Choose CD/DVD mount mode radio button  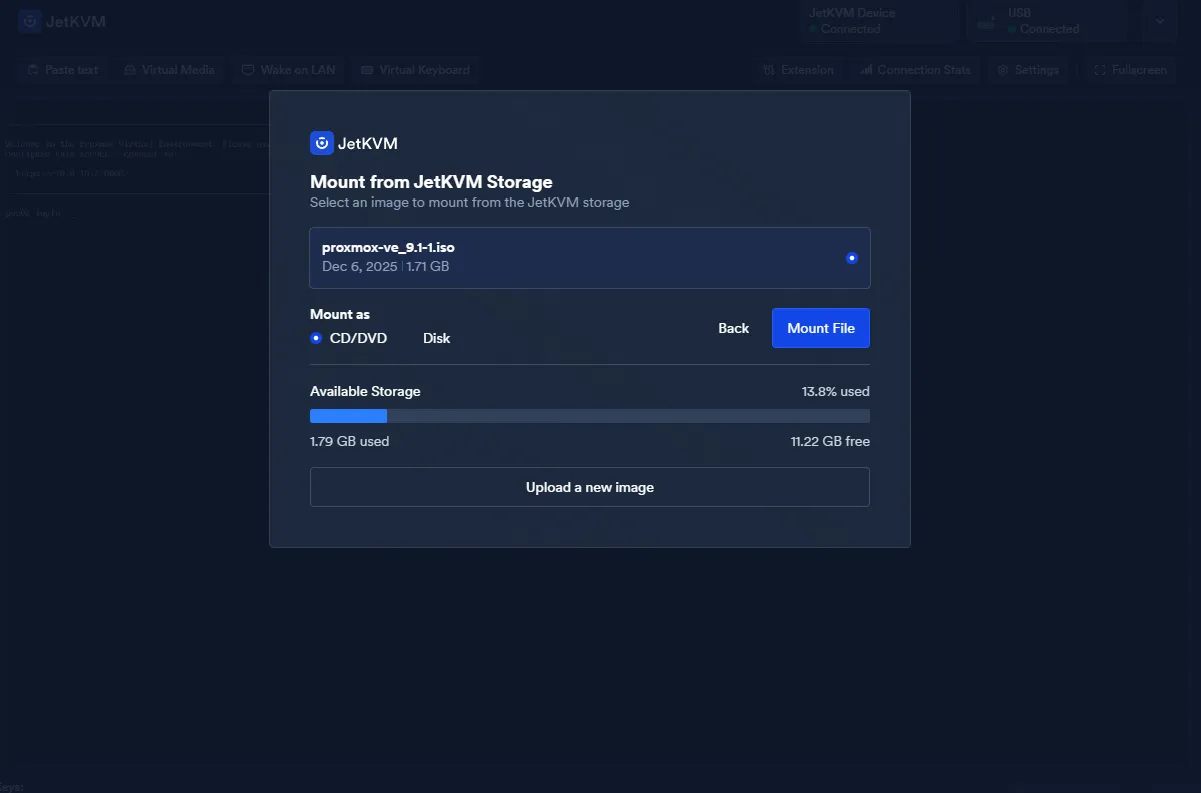tap(316, 338)
